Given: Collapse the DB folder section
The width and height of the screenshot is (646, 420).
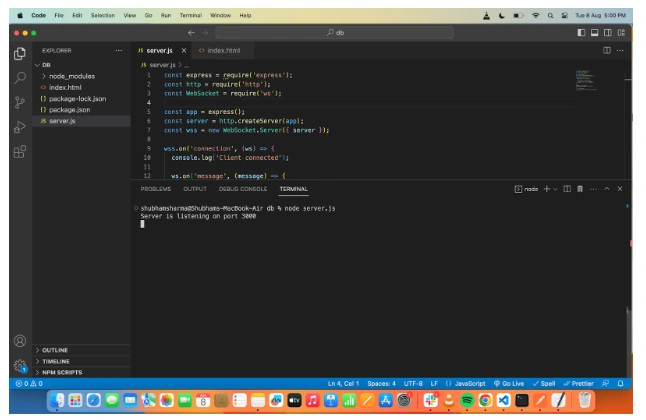Looking at the screenshot, I should (x=81, y=65).
